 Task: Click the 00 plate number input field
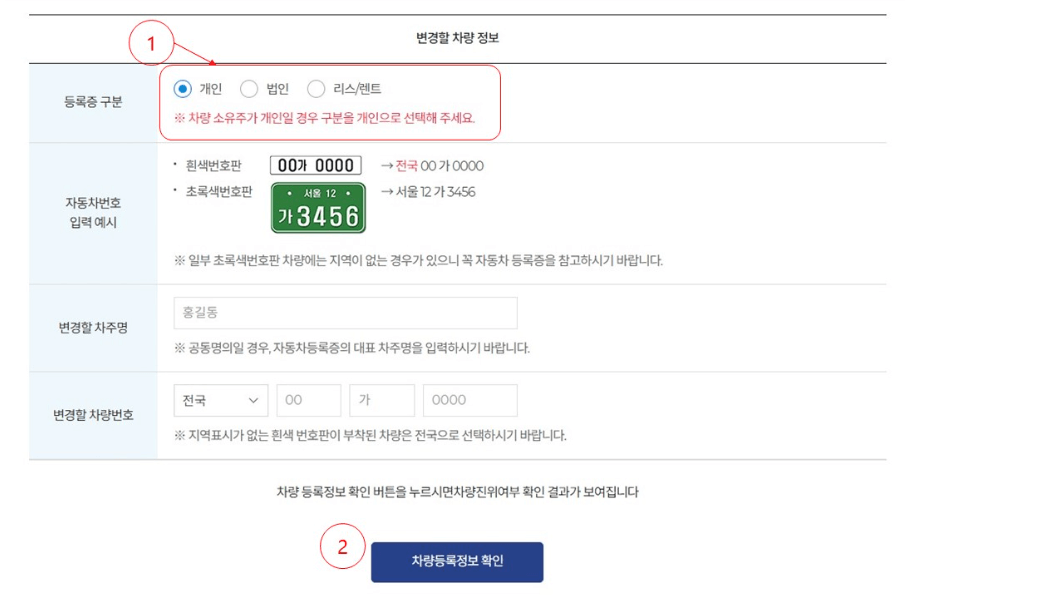tap(309, 399)
